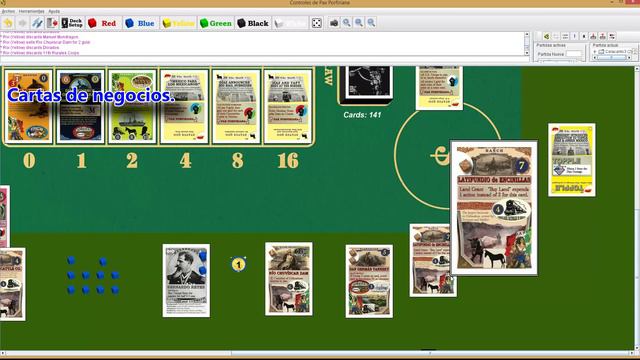Click the log line 'discards 11th Rurales Corps'

coord(40,53)
